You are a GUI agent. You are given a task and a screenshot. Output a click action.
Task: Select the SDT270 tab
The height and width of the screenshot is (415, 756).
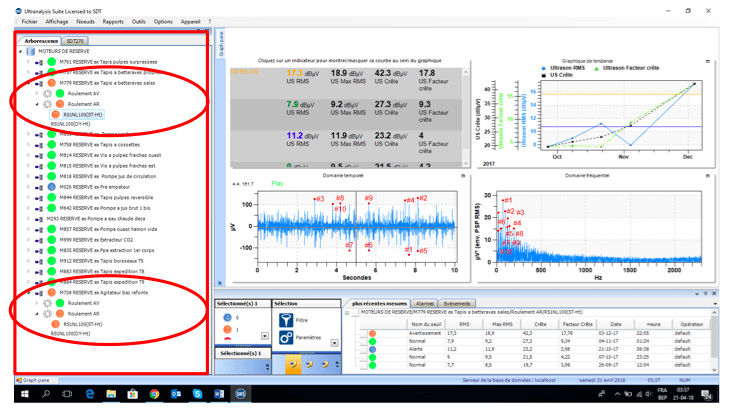pyautogui.click(x=75, y=41)
